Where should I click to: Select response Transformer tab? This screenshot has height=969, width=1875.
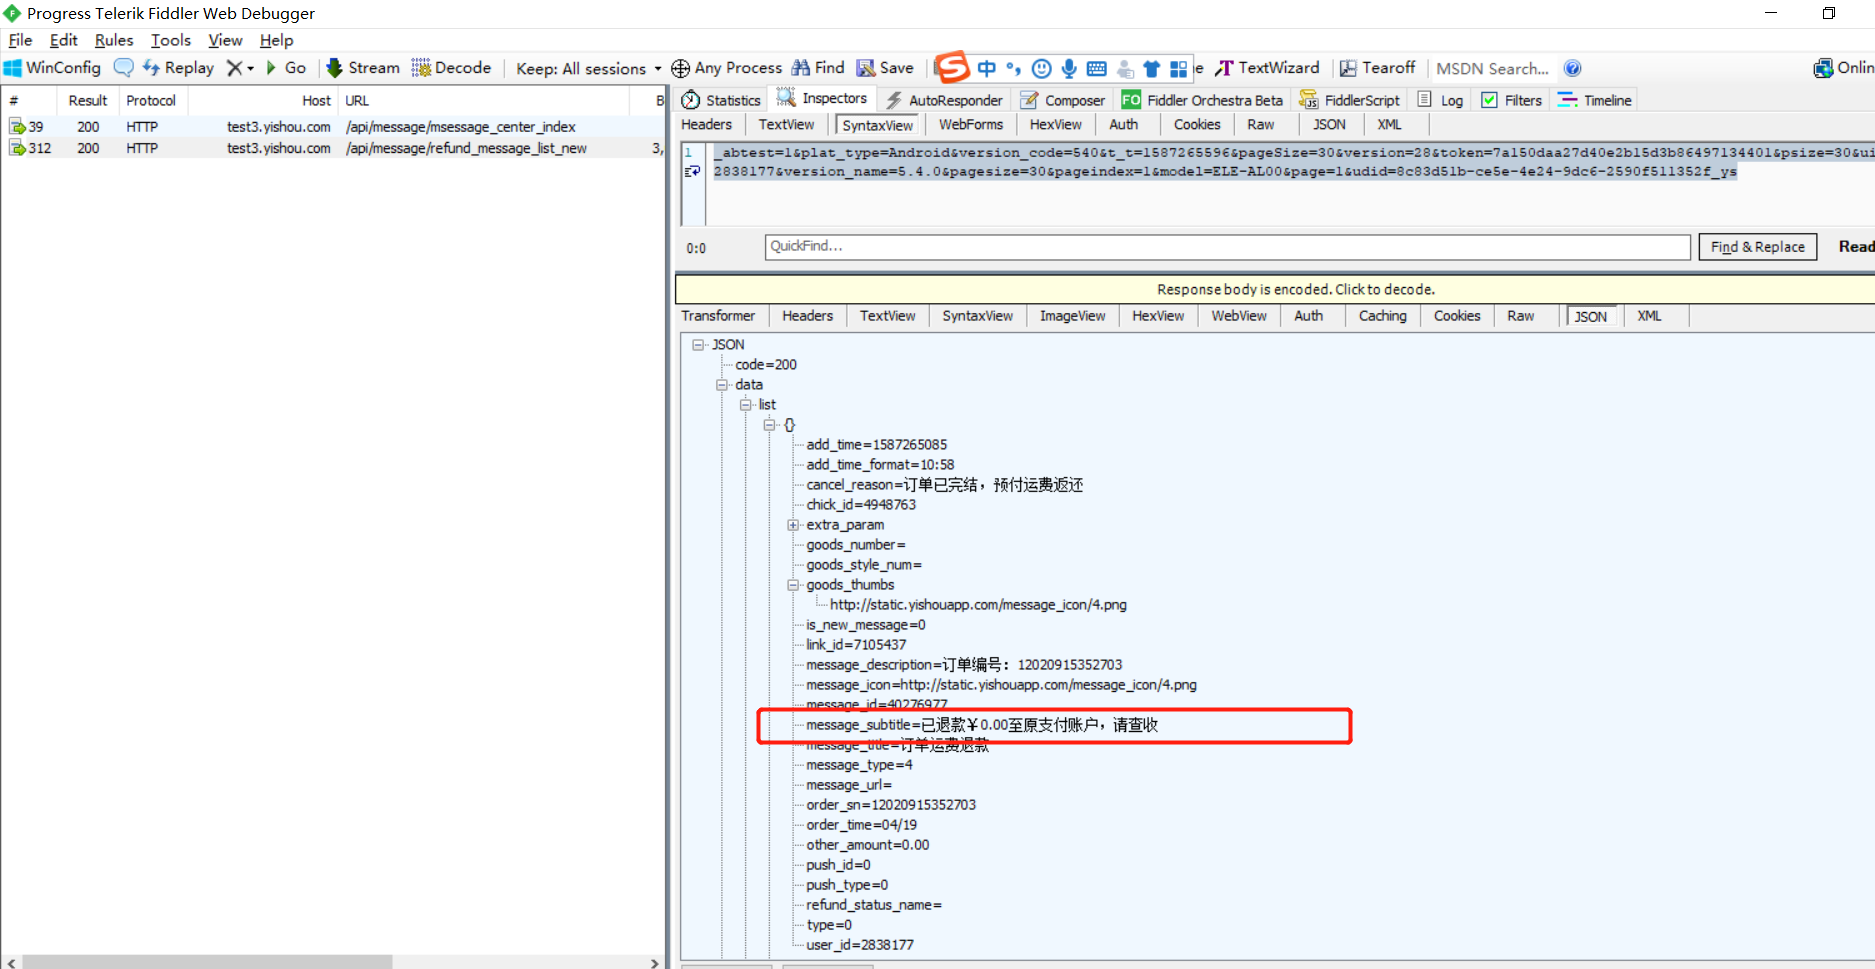pos(718,316)
